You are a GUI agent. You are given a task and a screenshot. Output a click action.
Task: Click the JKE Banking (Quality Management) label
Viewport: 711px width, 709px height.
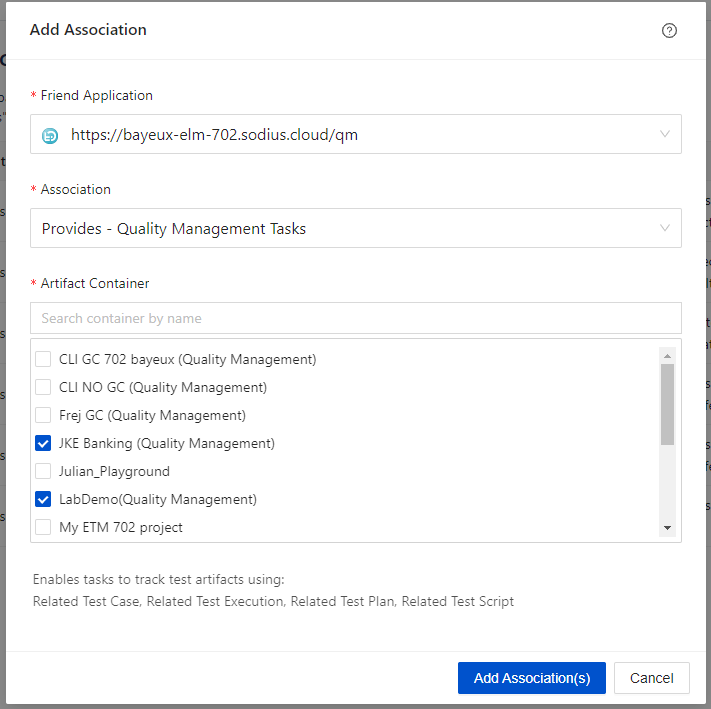click(x=167, y=443)
